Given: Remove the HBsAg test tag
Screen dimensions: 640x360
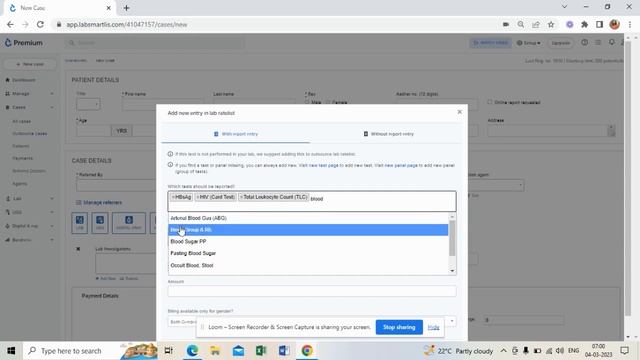Looking at the screenshot, I should [x=173, y=197].
